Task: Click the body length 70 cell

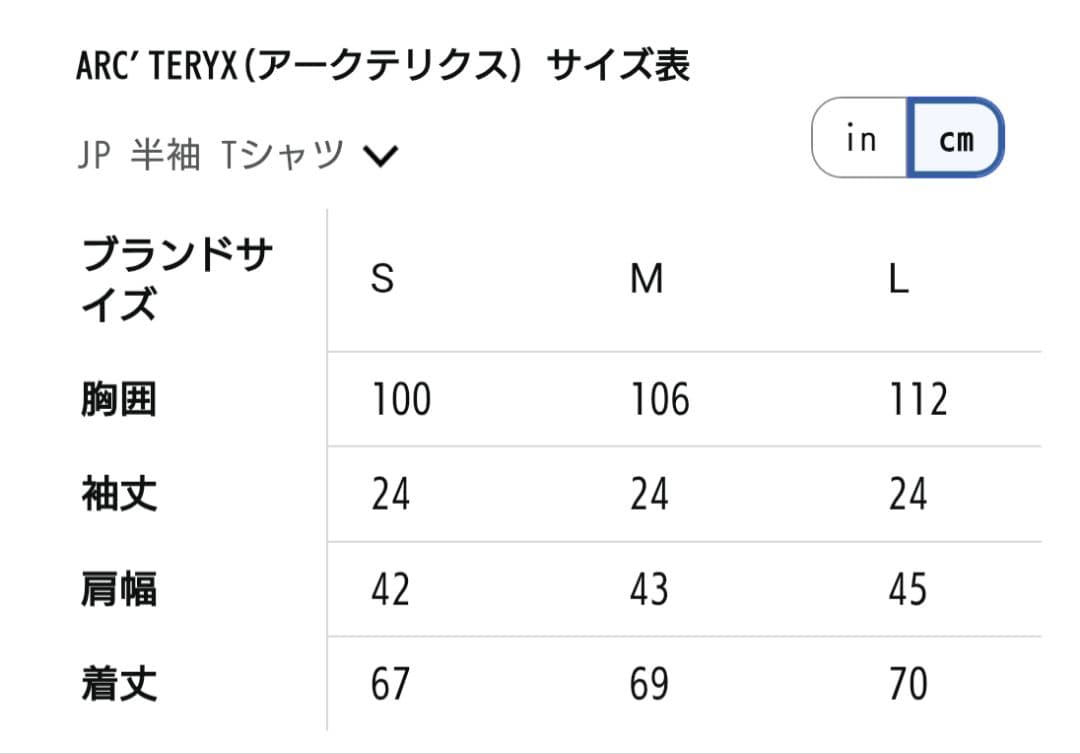Action: (x=909, y=685)
